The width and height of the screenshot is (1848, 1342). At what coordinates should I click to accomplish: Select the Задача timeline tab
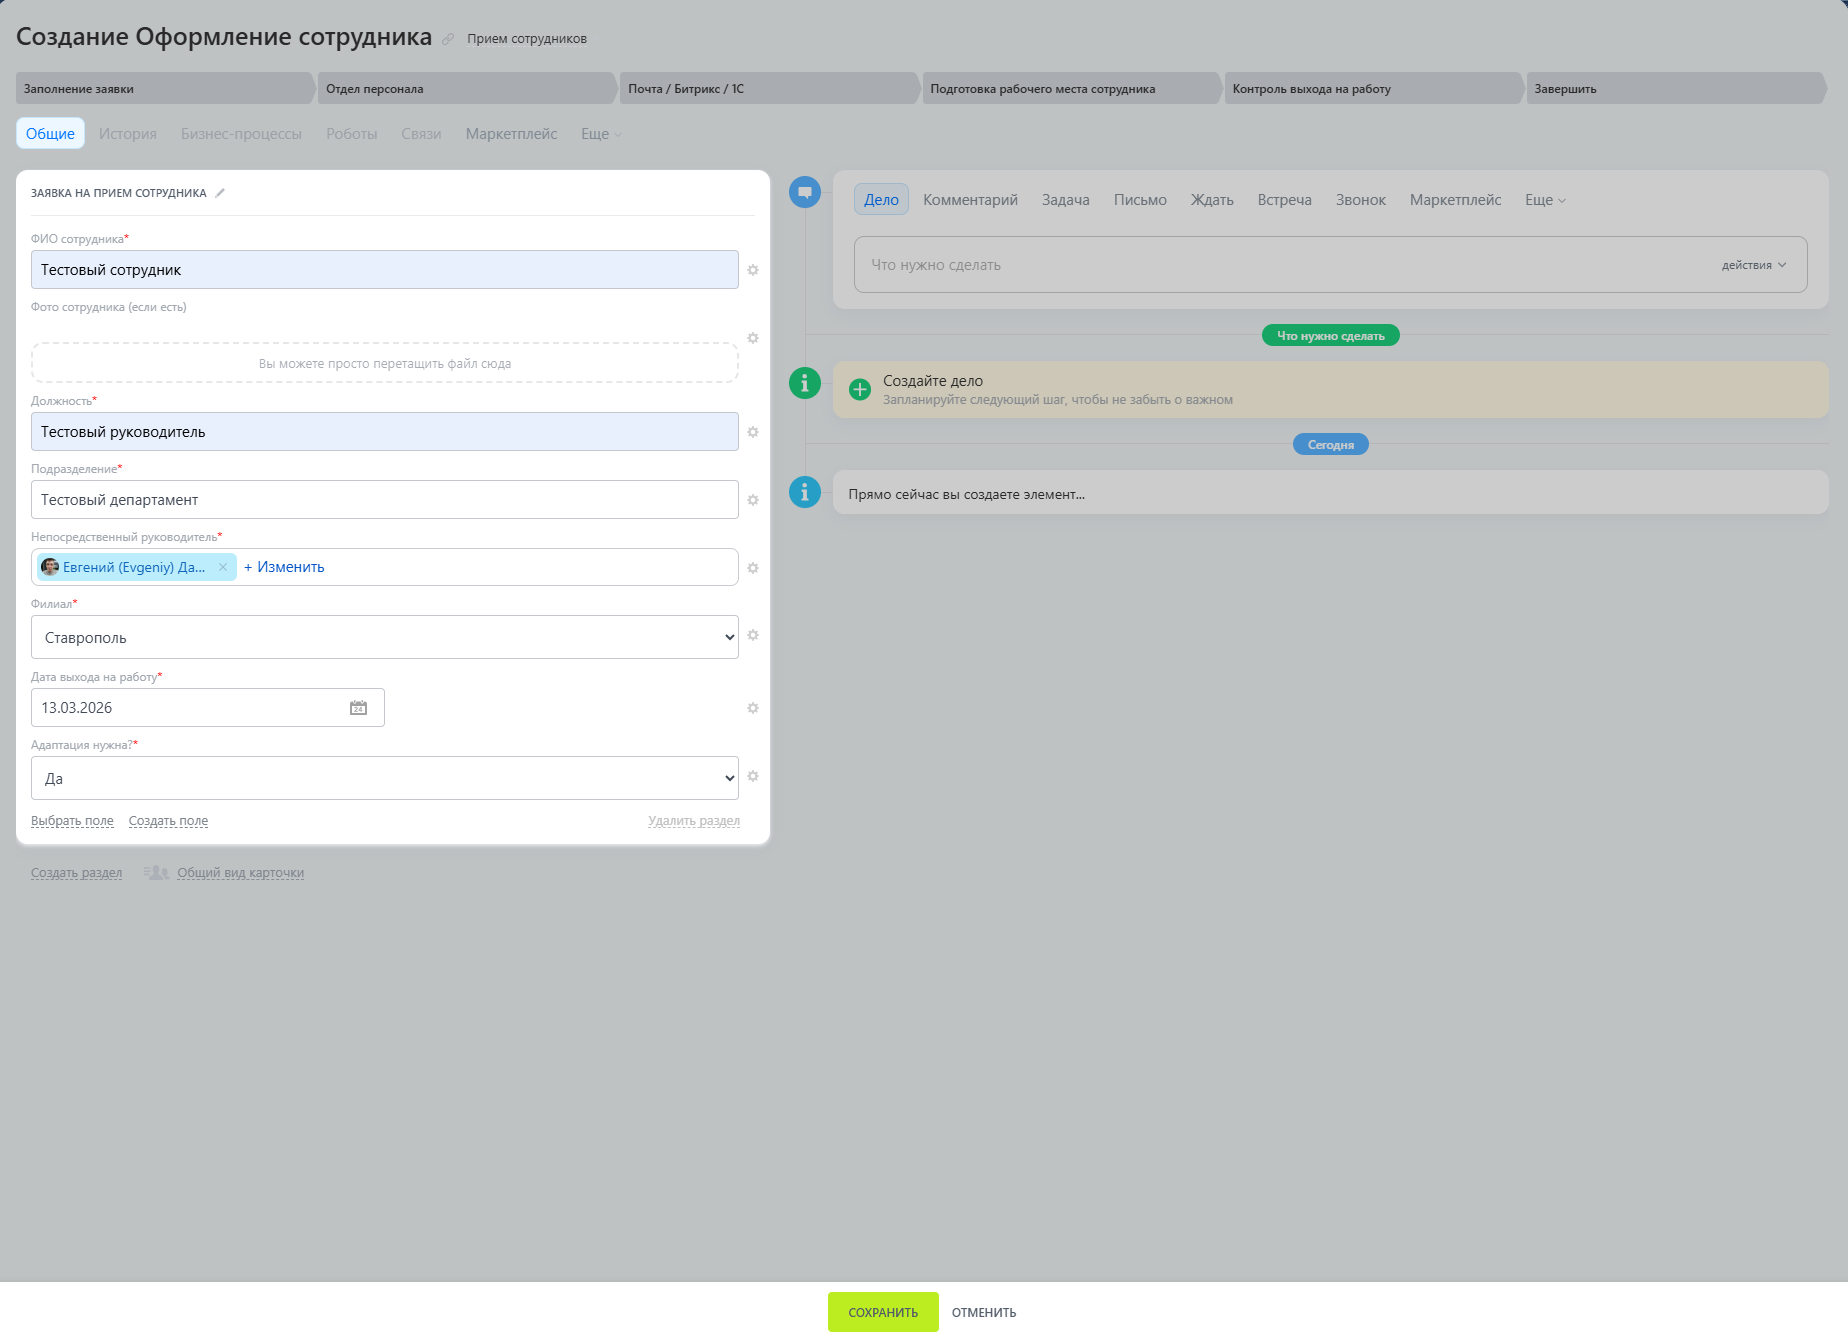tap(1066, 200)
